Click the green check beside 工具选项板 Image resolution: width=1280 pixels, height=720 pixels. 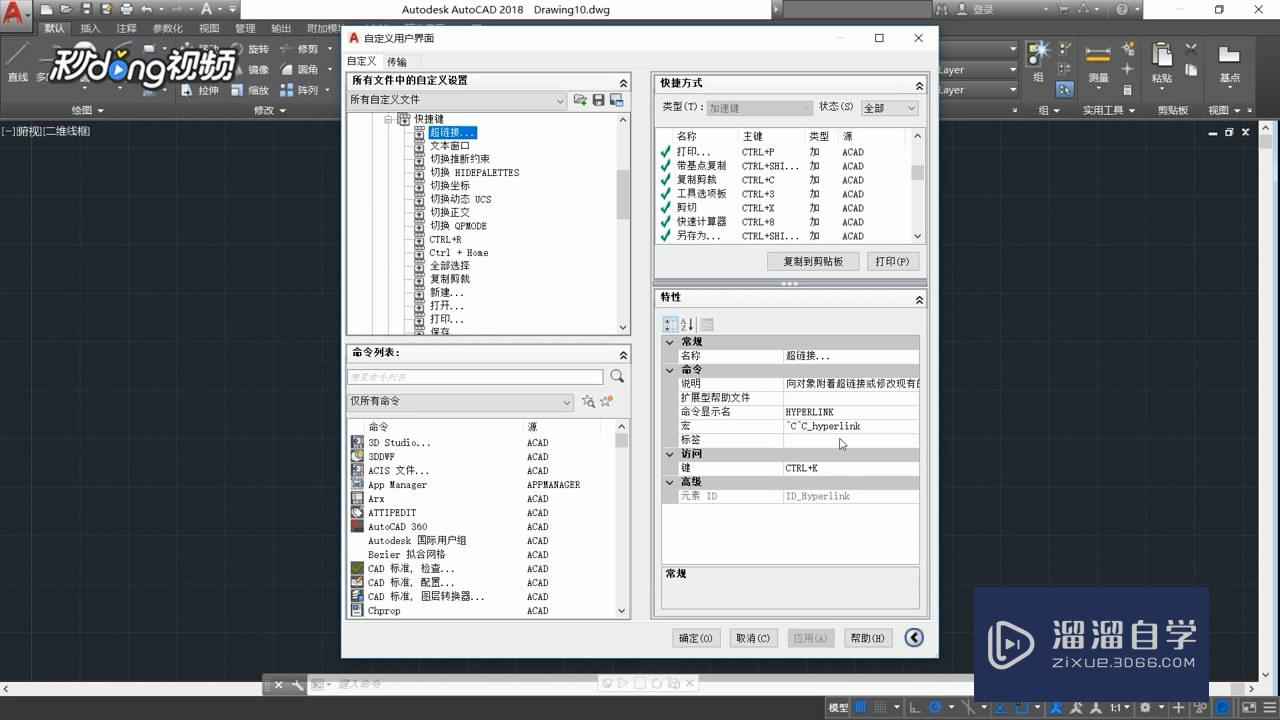[666, 194]
